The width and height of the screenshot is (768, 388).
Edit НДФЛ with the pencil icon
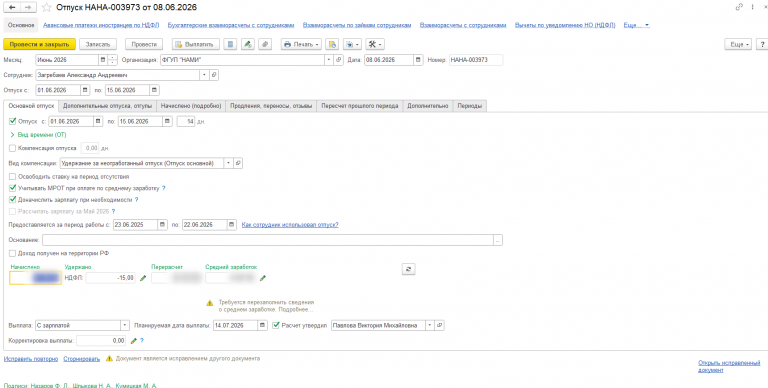pyautogui.click(x=143, y=278)
